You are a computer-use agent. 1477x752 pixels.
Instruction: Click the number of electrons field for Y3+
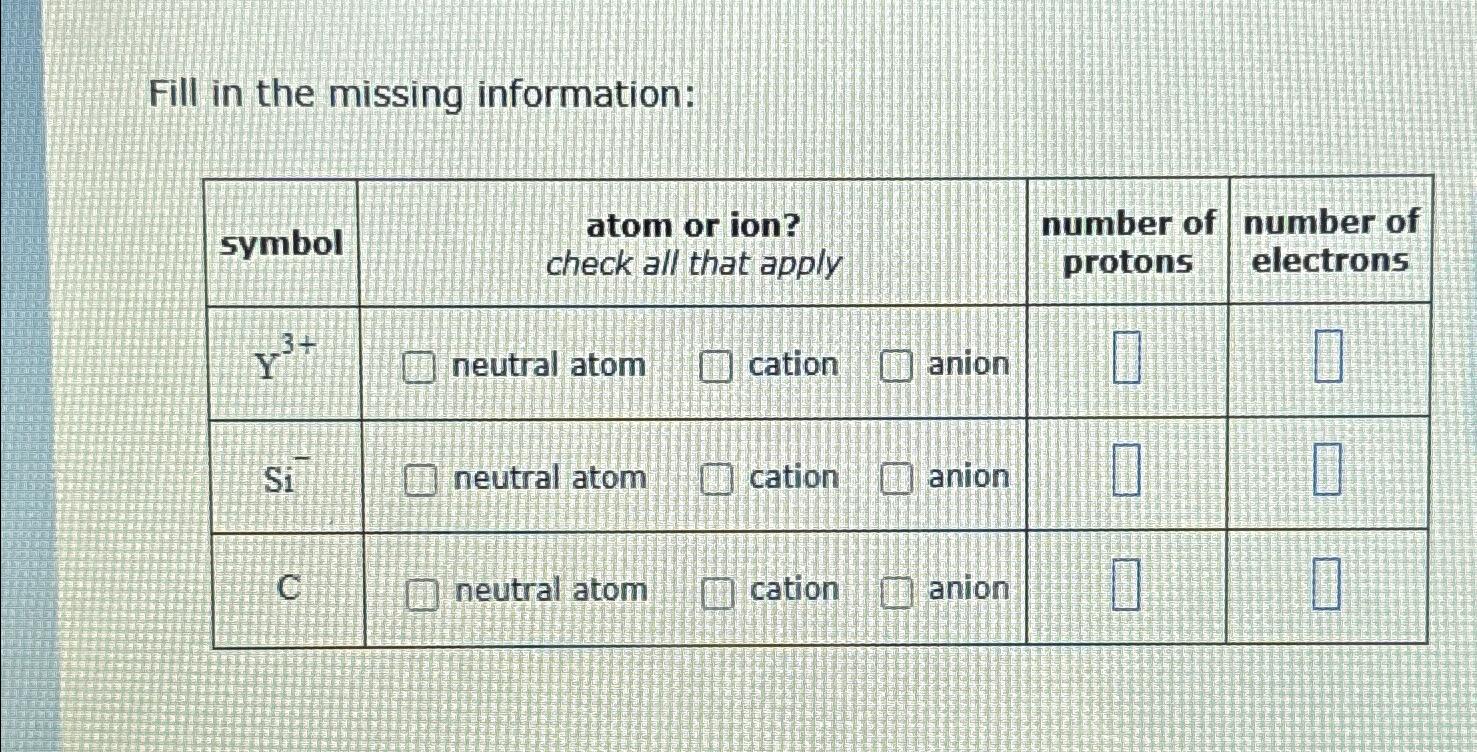pyautogui.click(x=1328, y=358)
